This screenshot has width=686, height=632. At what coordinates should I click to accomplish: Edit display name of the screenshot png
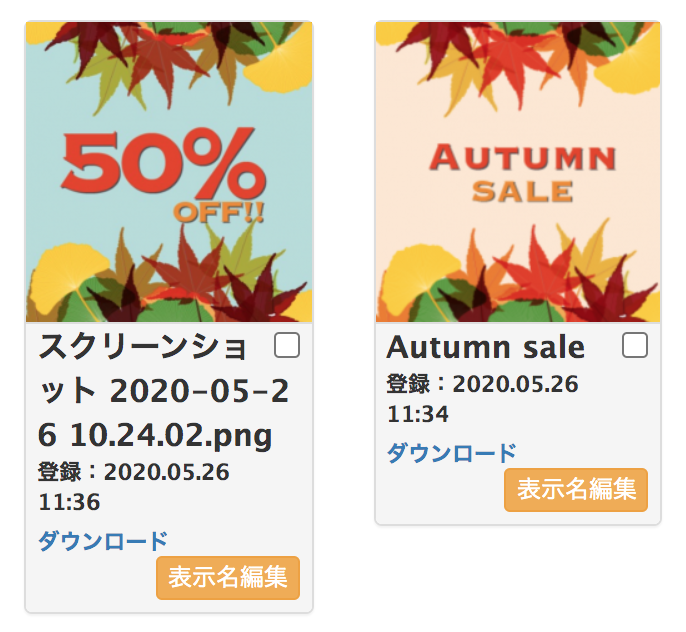point(228,577)
